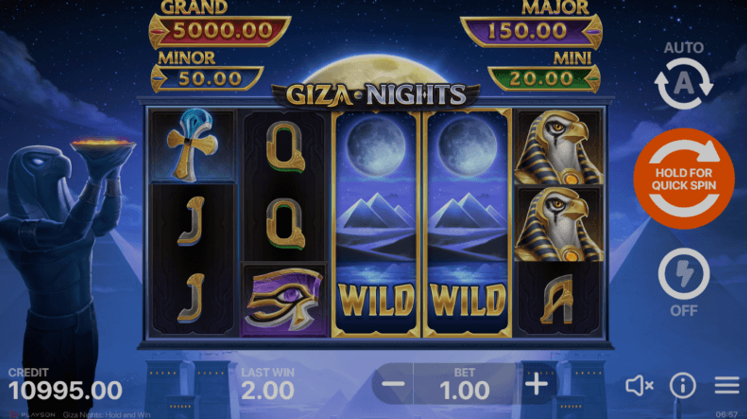Increase the bet with plus button
The width and height of the screenshot is (747, 419).
(536, 384)
